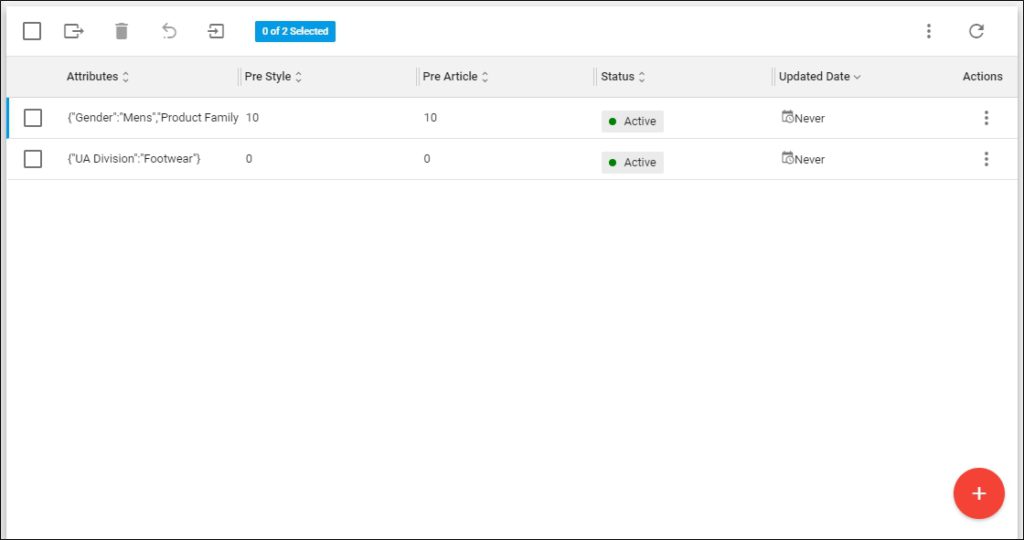Open actions menu for the UA Division row
Screen dimensions: 1024x540
[986, 159]
